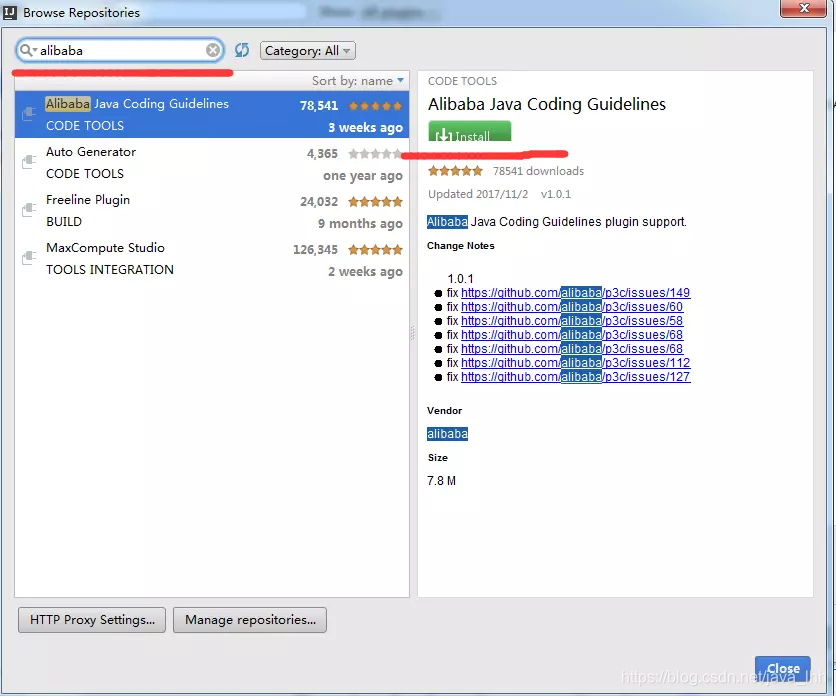Click the Updated 2017/11/2 text
This screenshot has width=836, height=696.
478,194
